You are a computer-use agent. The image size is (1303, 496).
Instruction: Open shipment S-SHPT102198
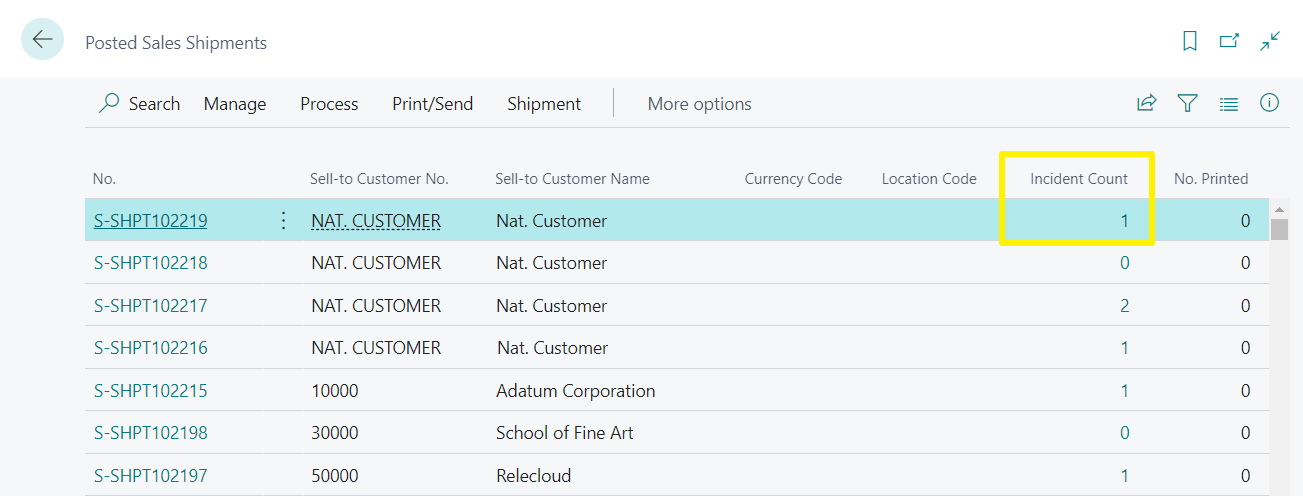click(151, 433)
